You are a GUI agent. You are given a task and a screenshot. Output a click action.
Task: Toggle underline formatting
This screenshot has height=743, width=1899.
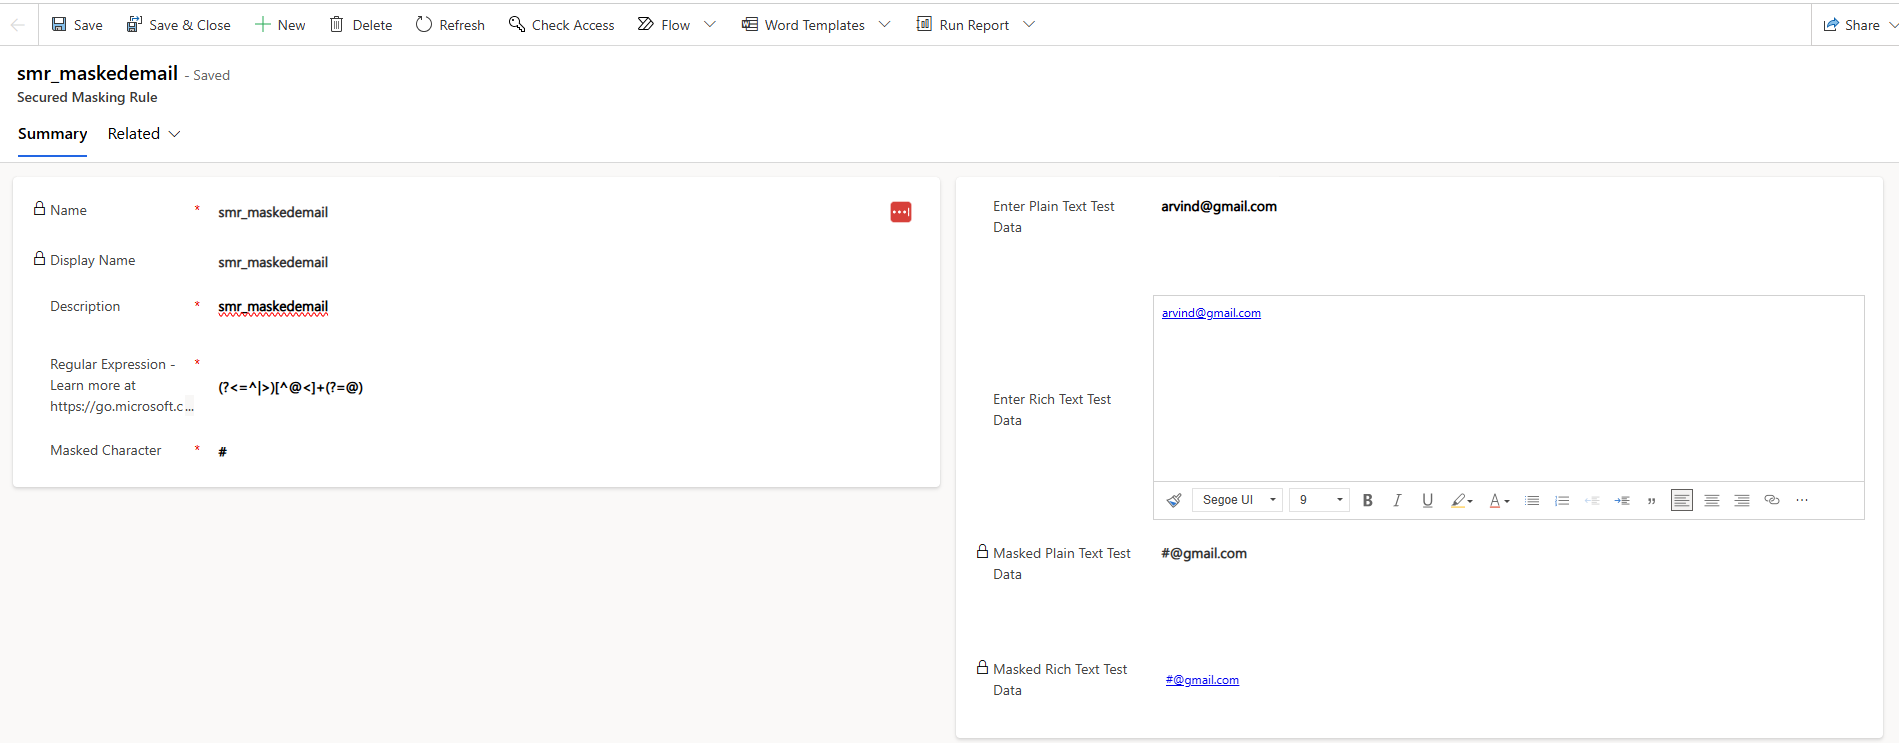click(1427, 500)
